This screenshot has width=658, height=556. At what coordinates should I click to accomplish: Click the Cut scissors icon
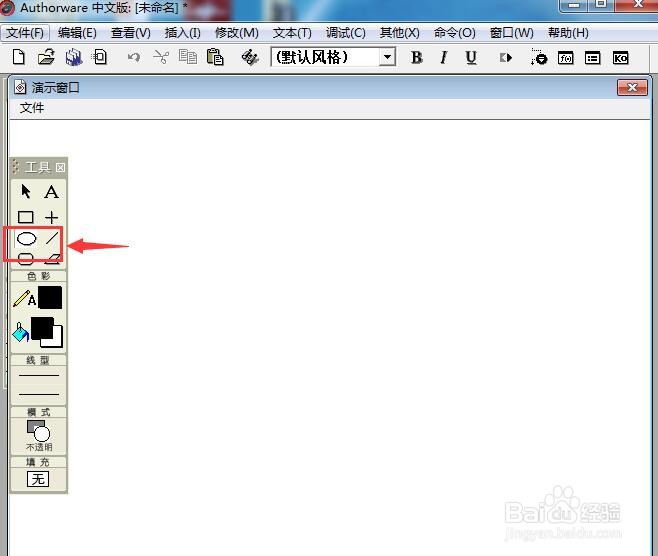point(161,57)
